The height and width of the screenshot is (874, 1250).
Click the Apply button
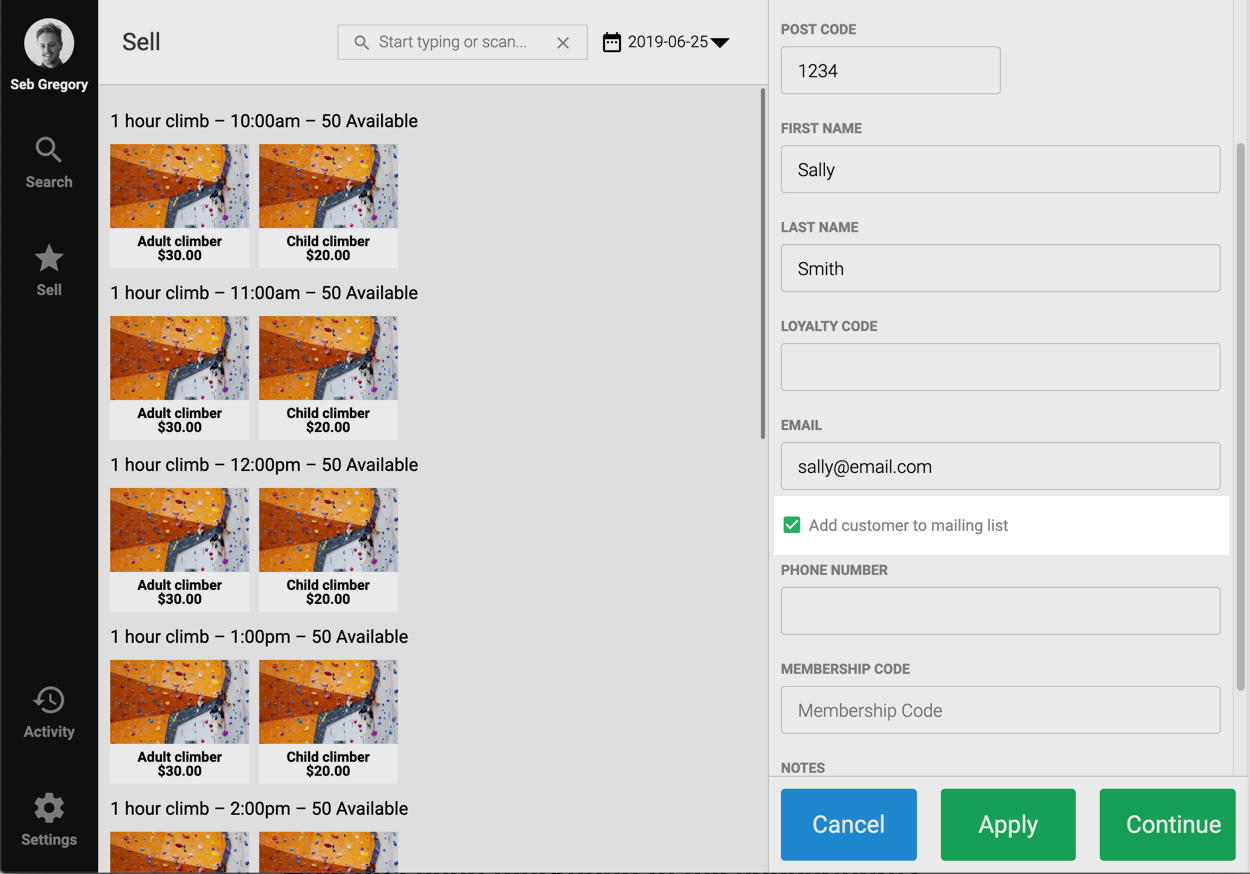(x=1008, y=824)
